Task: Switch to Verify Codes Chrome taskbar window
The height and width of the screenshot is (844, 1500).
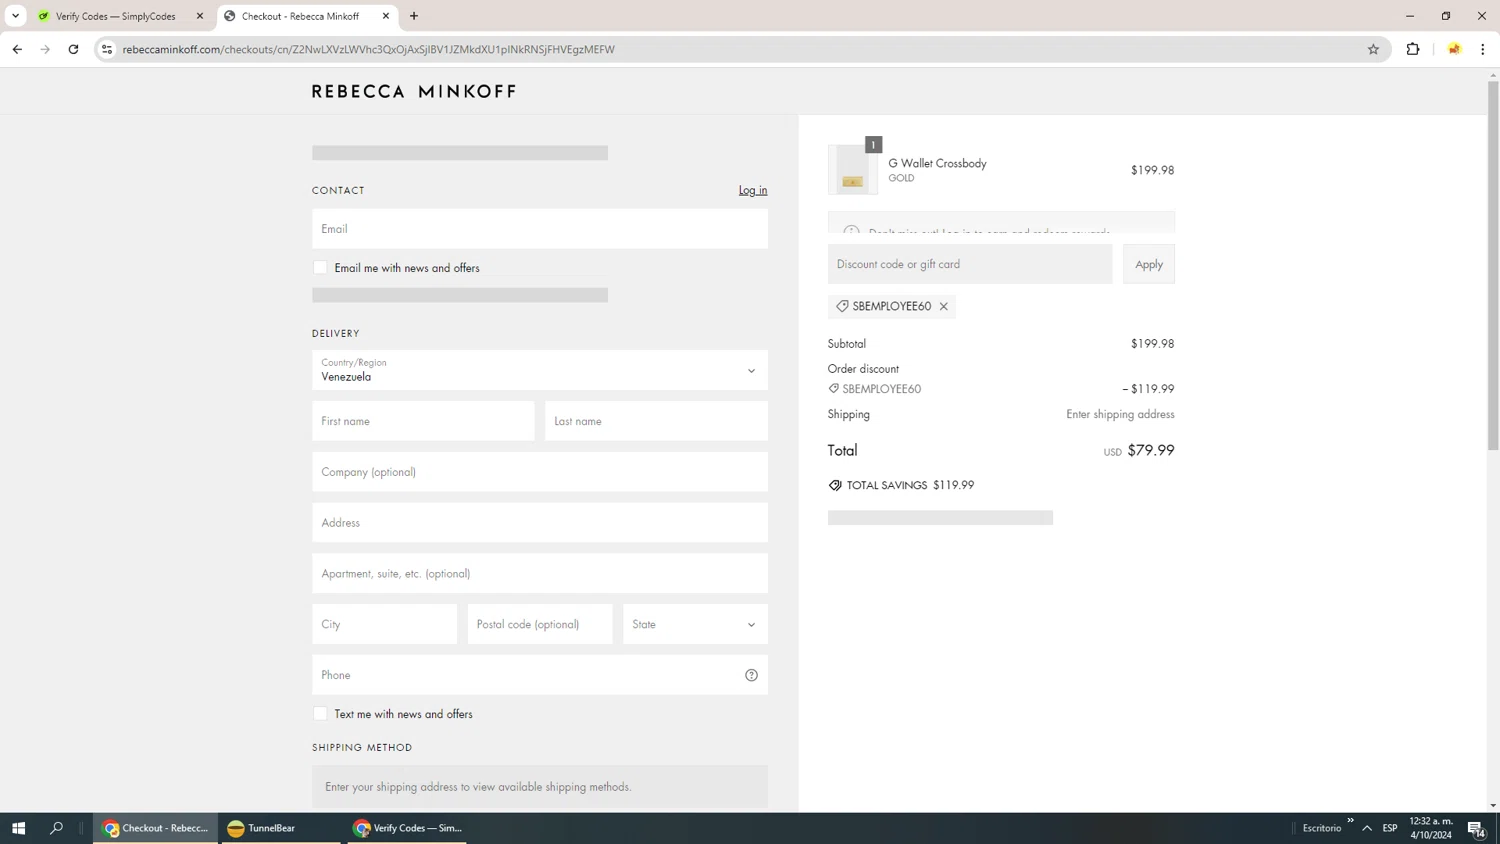Action: [407, 828]
